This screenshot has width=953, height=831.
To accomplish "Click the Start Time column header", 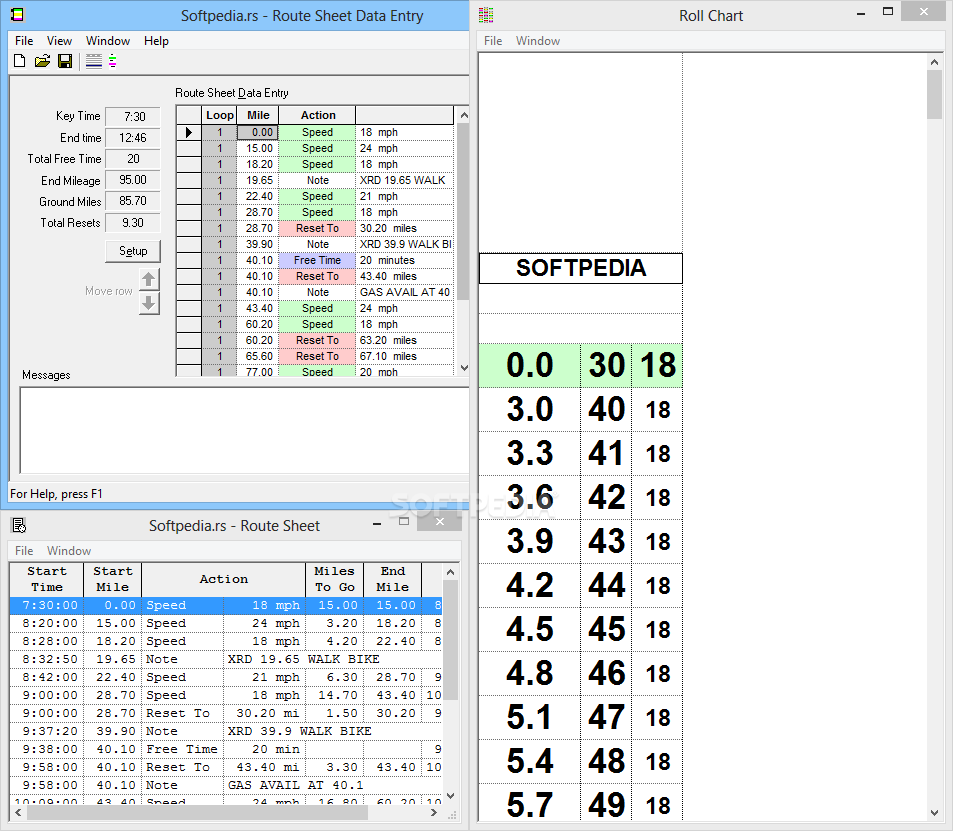I will coord(46,579).
